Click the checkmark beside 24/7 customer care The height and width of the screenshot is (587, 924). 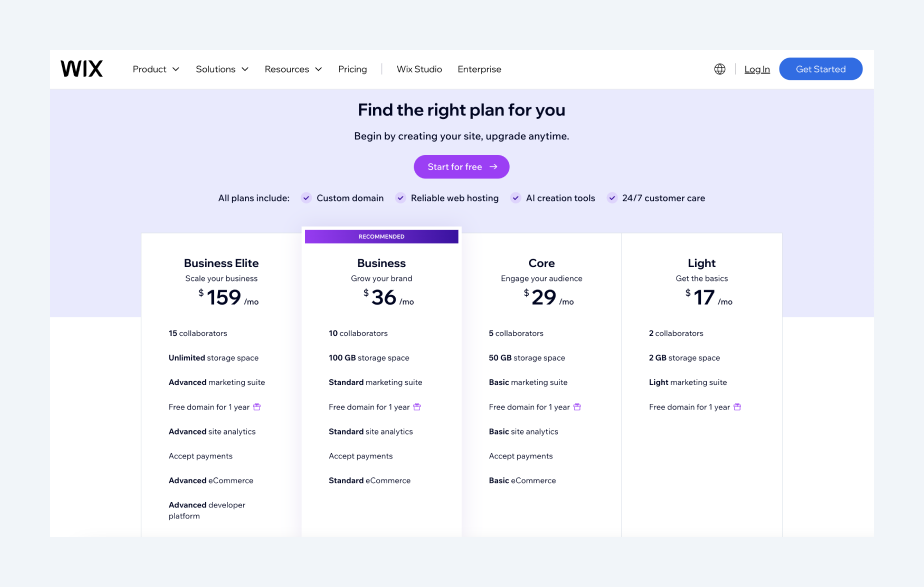click(x=612, y=198)
